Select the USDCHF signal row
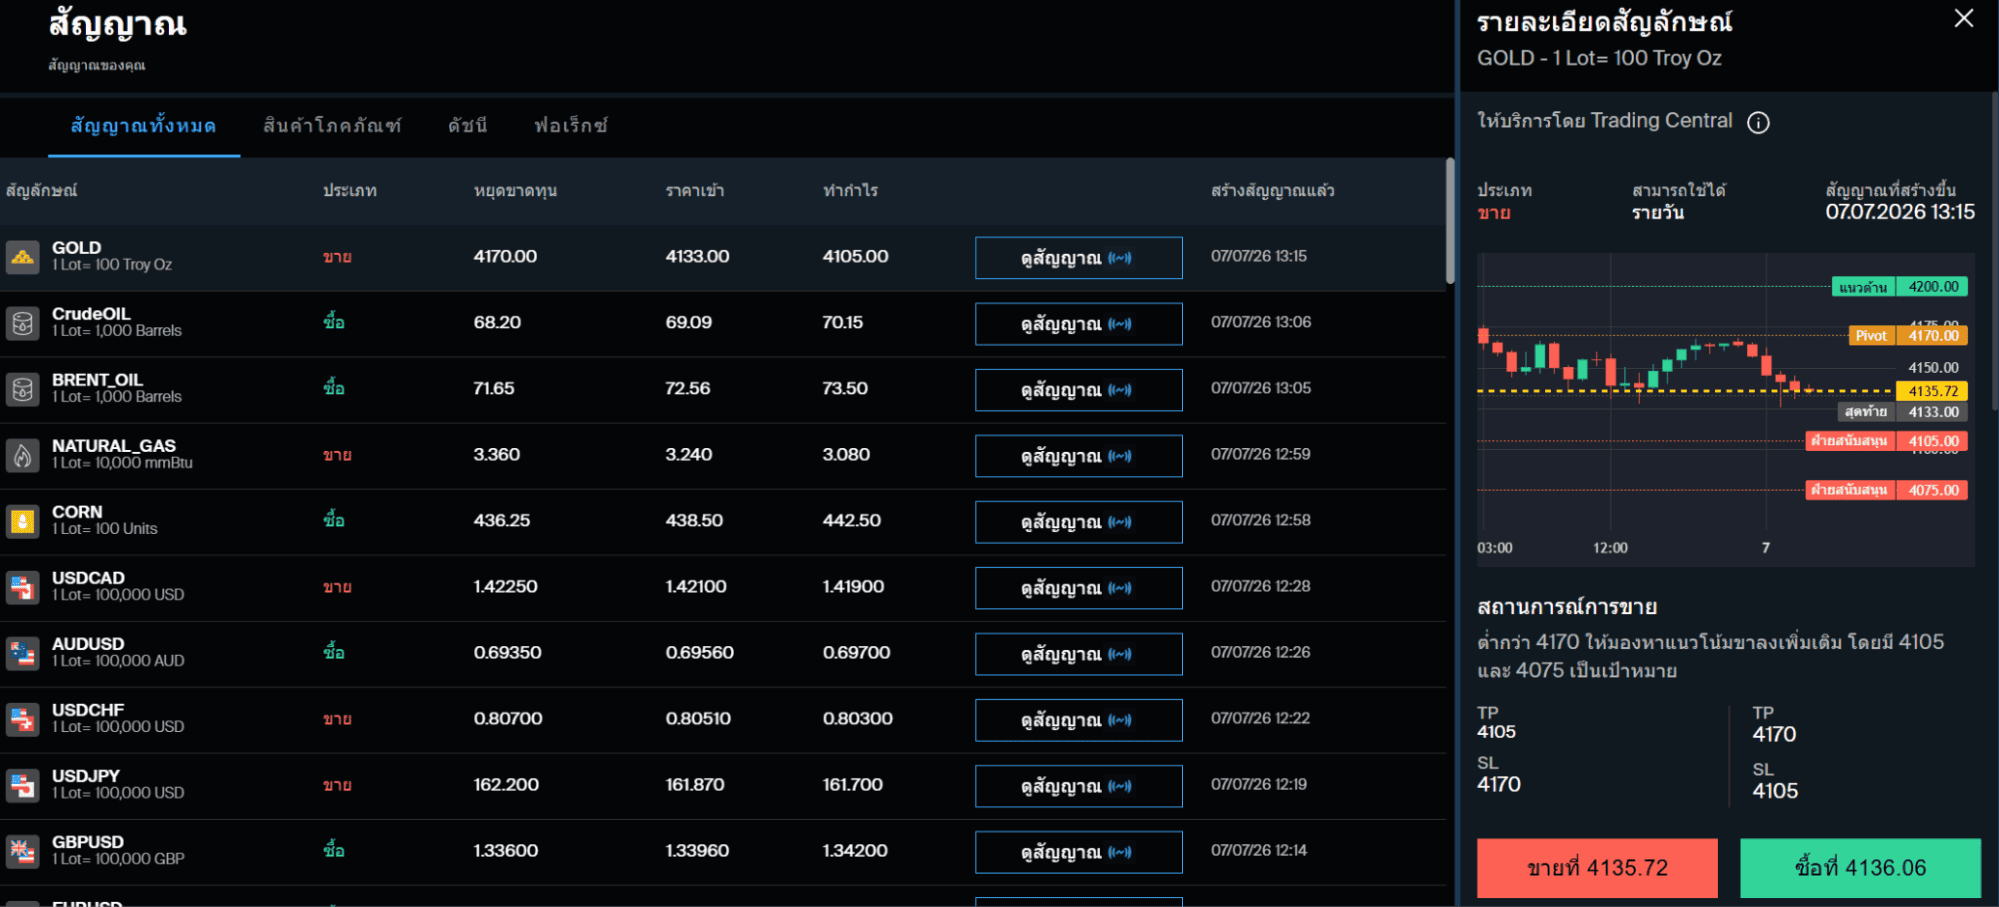 (723, 719)
